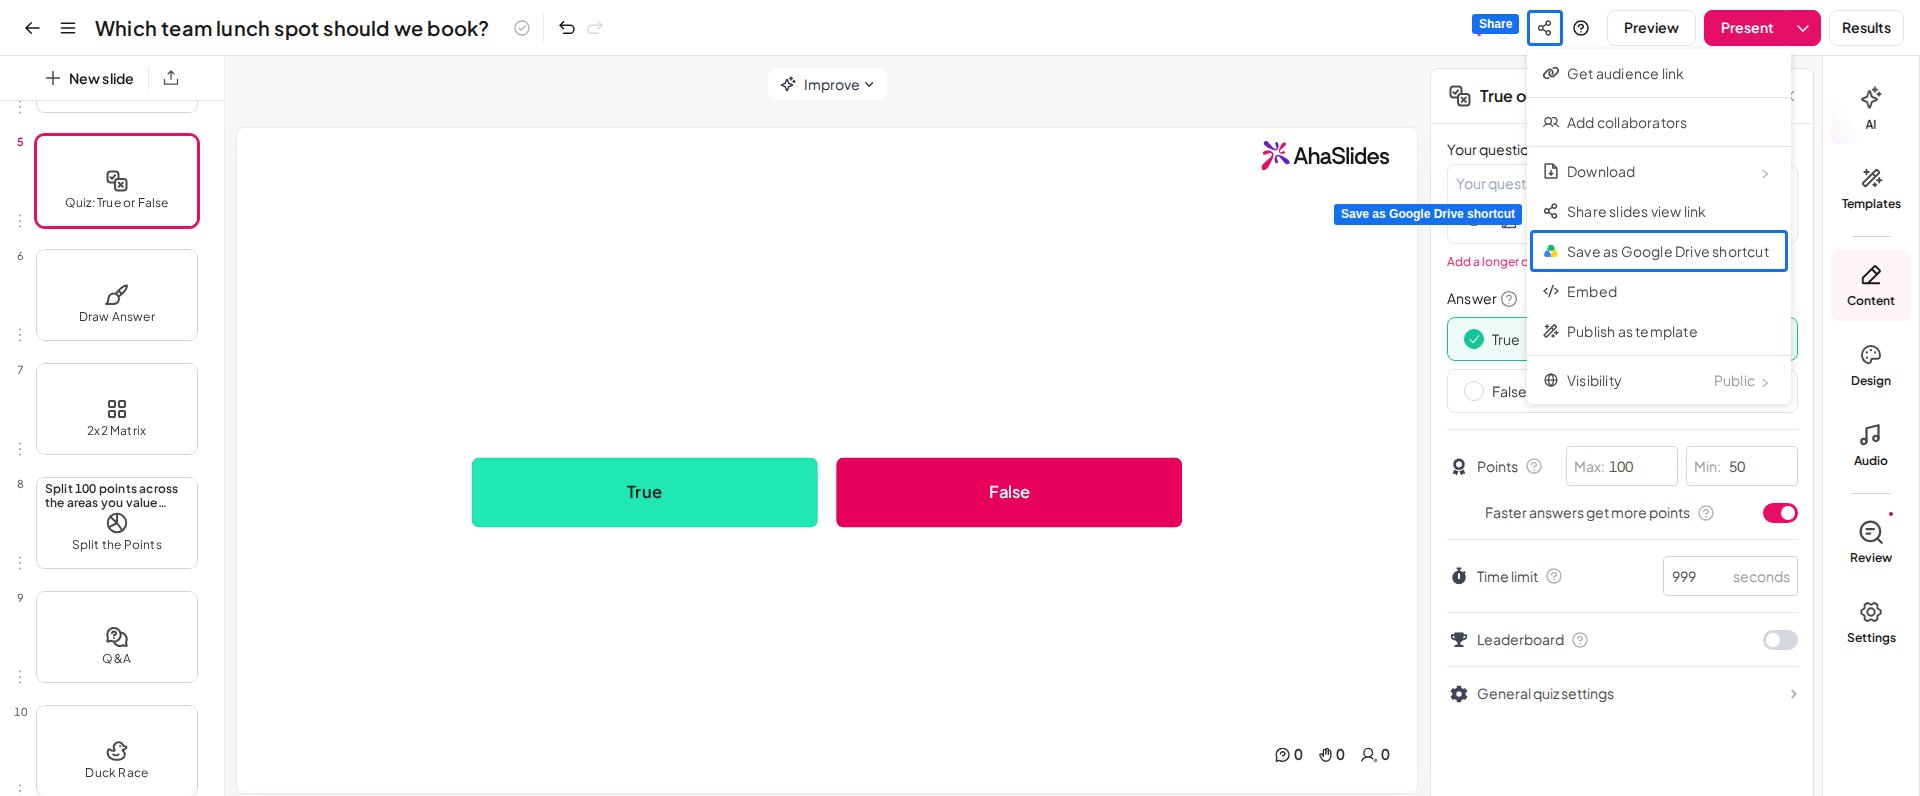Viewport: 1920px width, 796px height.
Task: Click the Points help icon
Action: point(1534,466)
